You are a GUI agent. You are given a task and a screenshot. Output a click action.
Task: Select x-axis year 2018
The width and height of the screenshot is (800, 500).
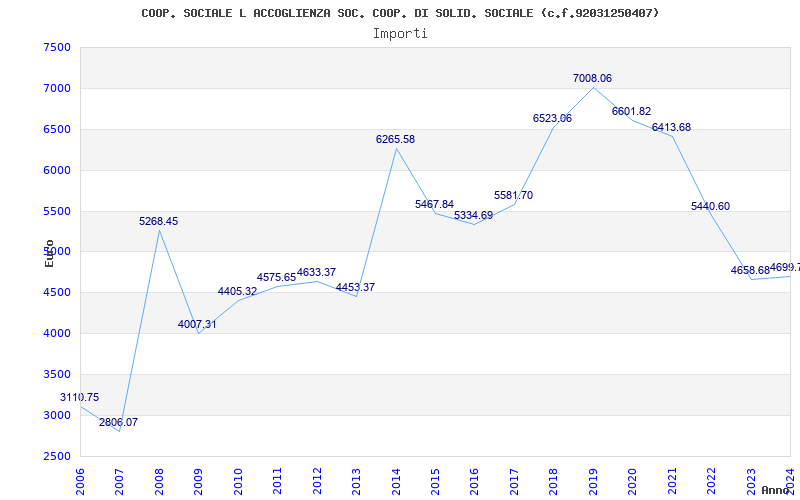pos(553,481)
